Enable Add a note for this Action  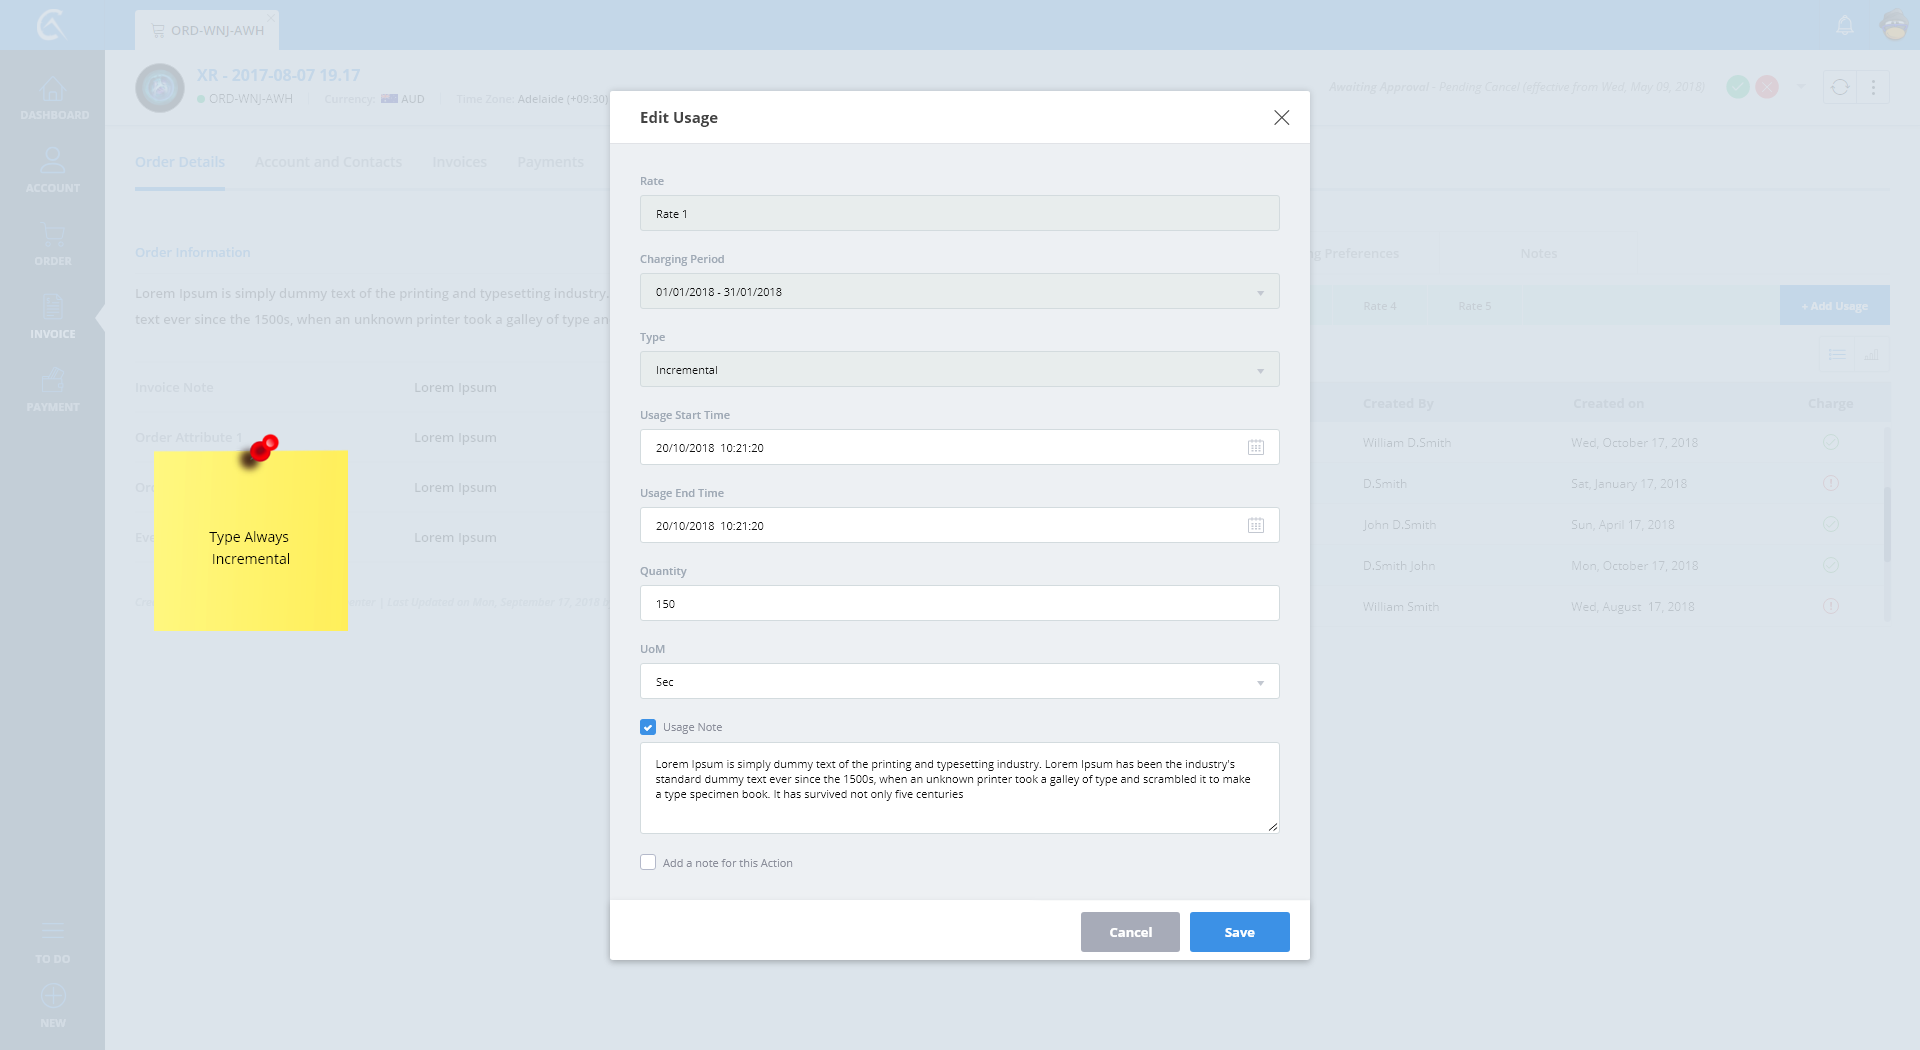648,863
